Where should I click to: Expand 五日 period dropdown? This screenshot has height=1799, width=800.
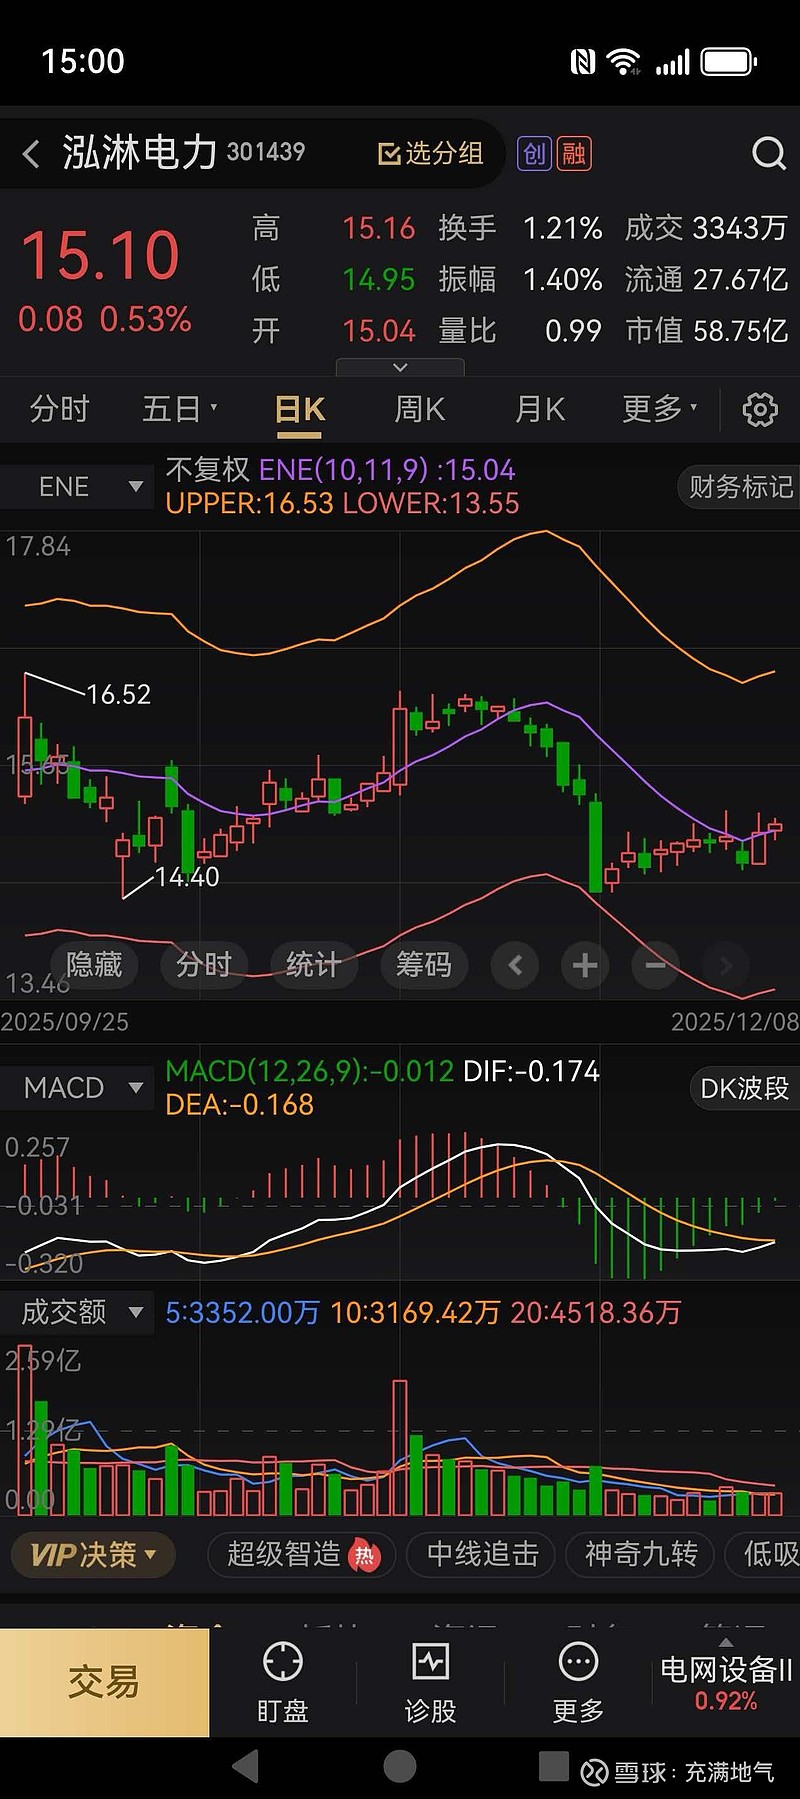pyautogui.click(x=180, y=409)
